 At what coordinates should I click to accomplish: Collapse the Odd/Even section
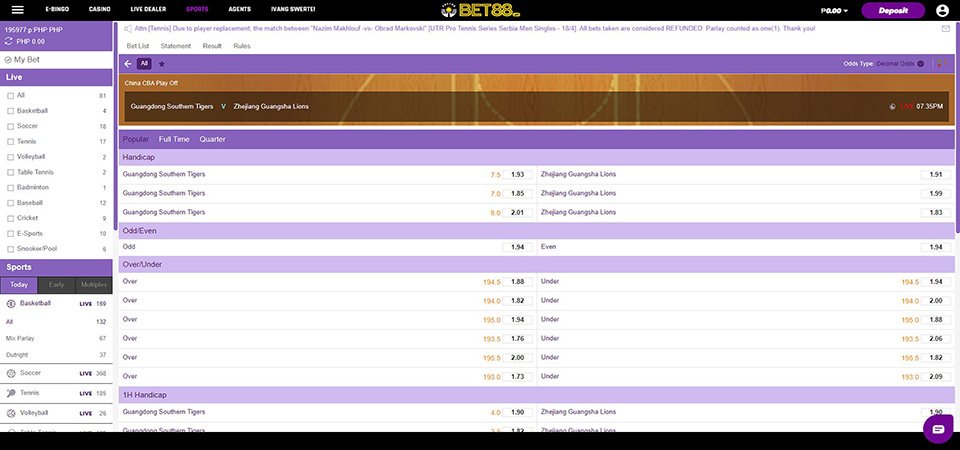[536, 231]
